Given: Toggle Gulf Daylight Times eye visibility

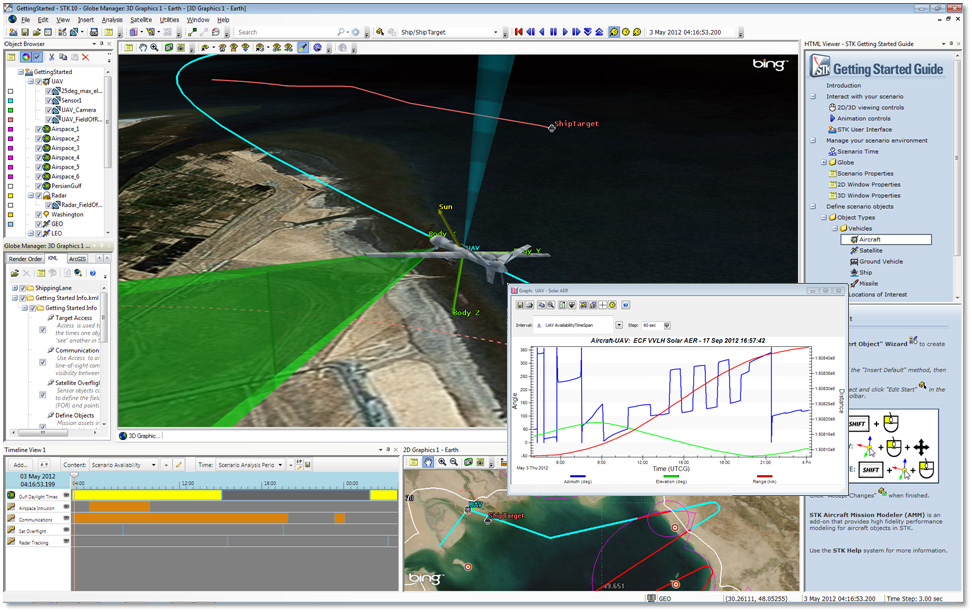Looking at the screenshot, I should pyautogui.click(x=66, y=495).
